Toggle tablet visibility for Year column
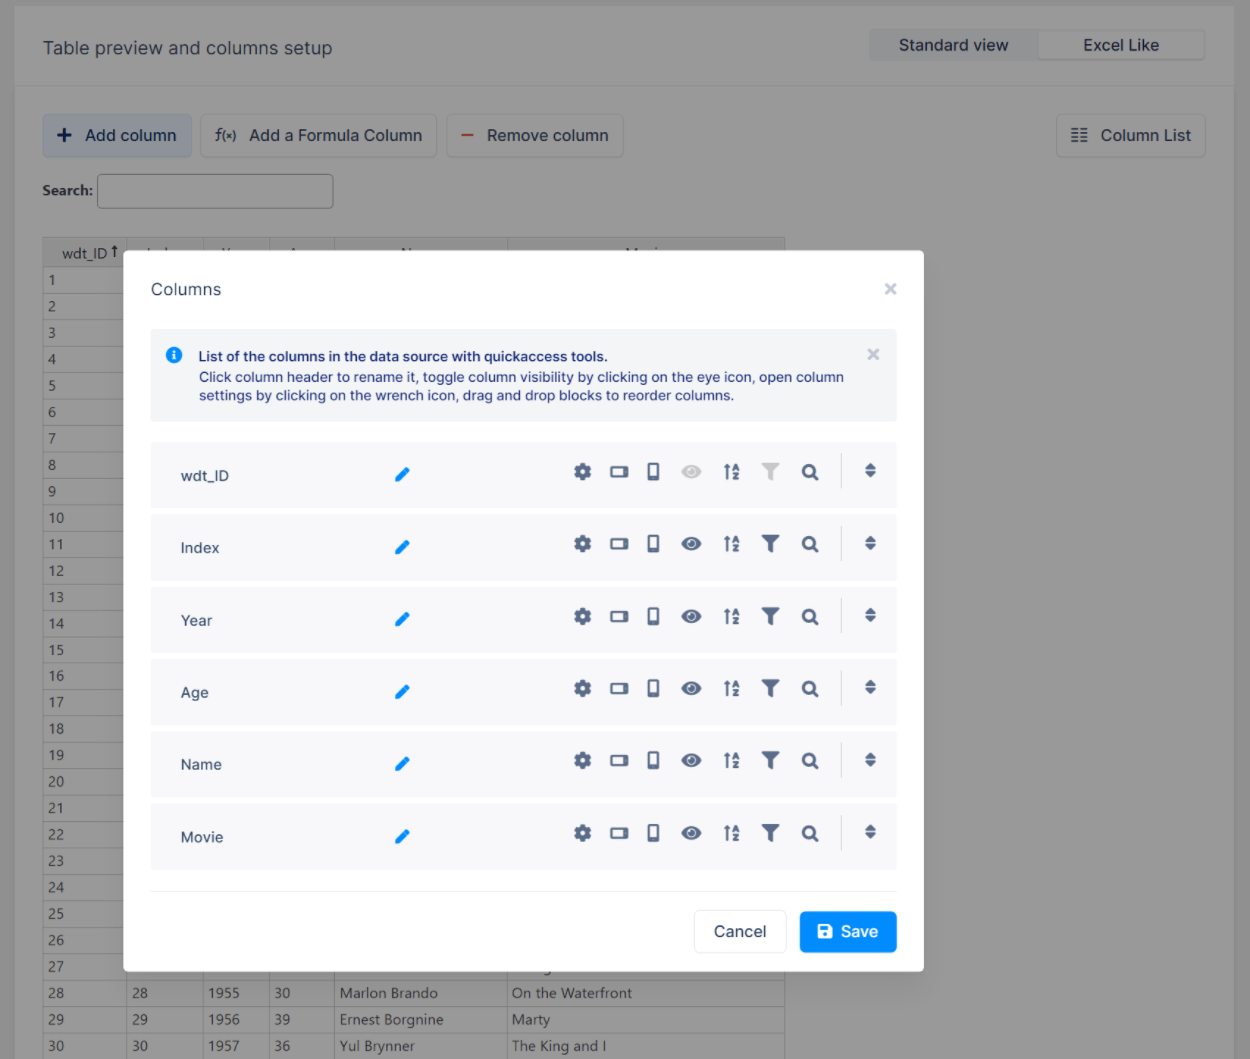 [x=619, y=616]
